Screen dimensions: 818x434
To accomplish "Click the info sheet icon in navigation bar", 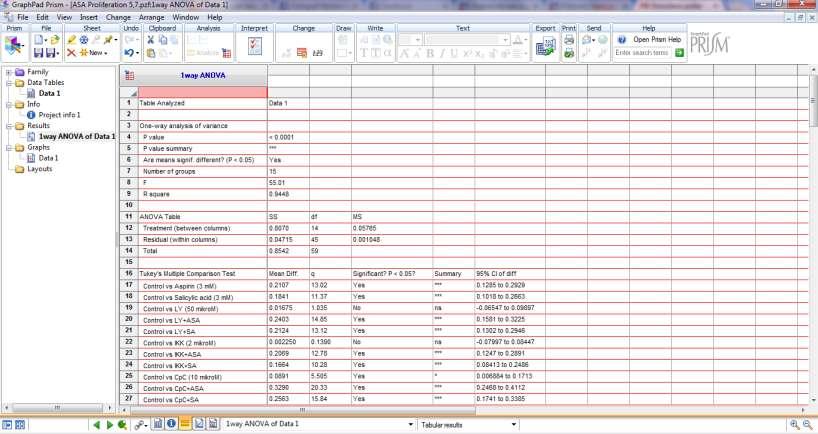I will (x=171, y=424).
